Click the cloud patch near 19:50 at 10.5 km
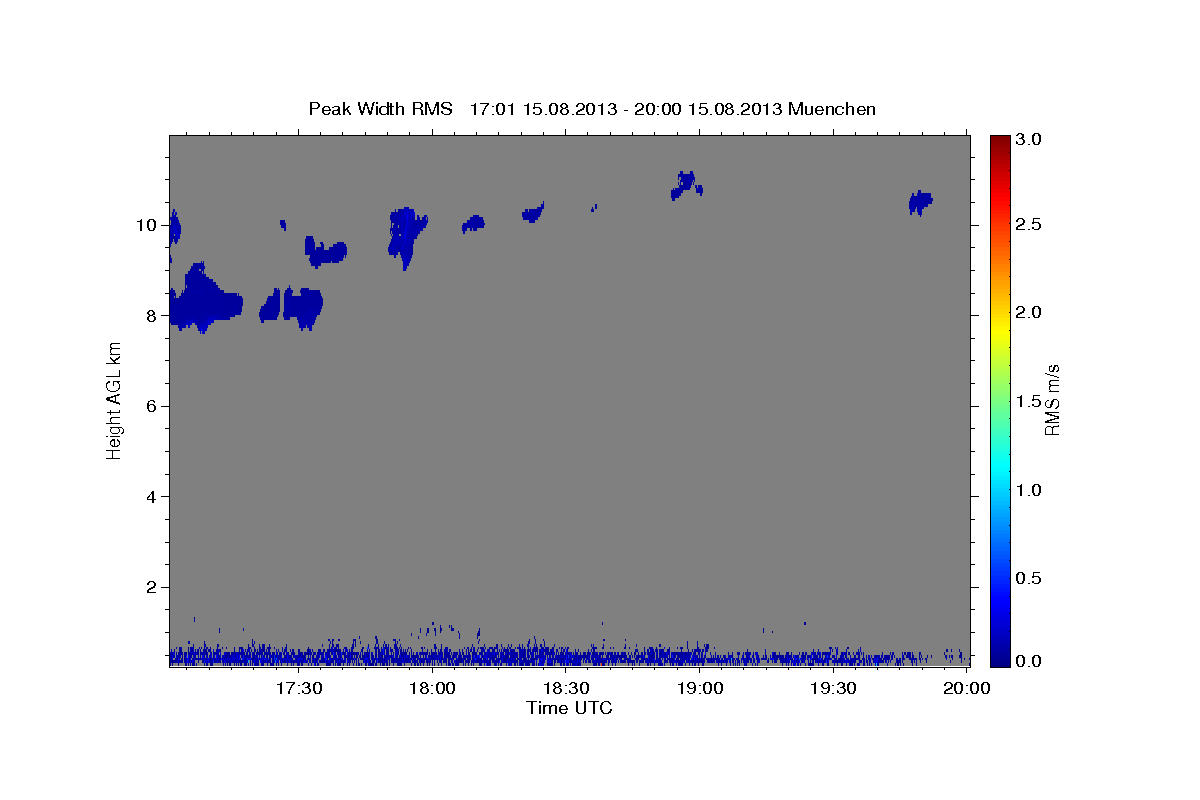The height and width of the screenshot is (800, 1200). [x=920, y=202]
